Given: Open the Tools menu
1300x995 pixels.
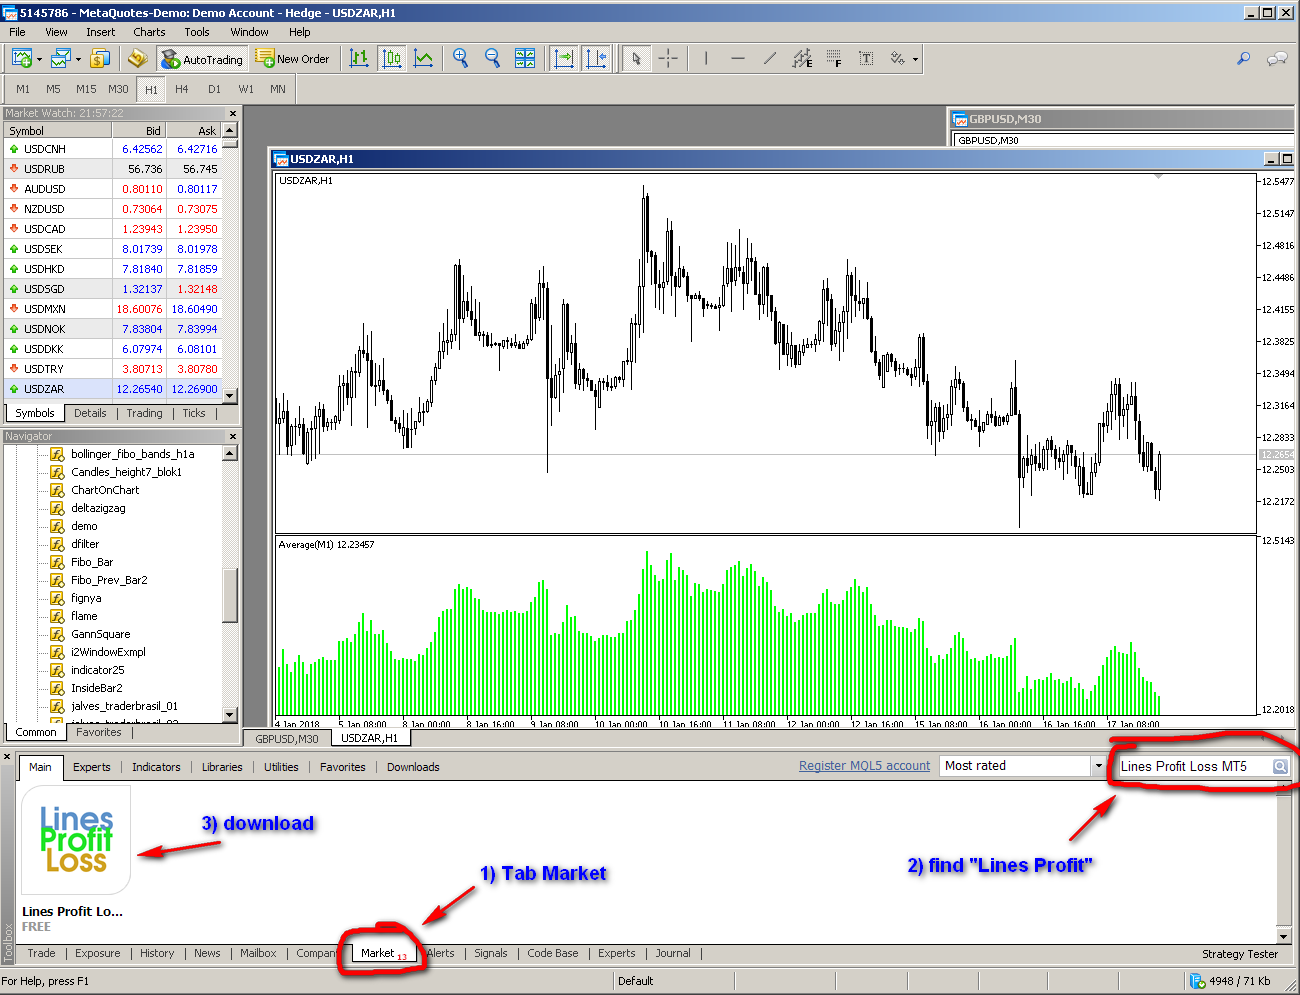Looking at the screenshot, I should click(197, 32).
